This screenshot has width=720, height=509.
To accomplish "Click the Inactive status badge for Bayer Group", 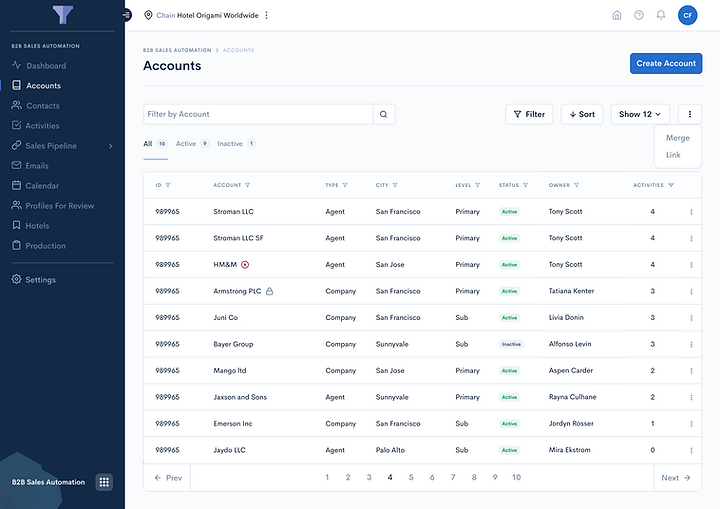I will tap(511, 344).
